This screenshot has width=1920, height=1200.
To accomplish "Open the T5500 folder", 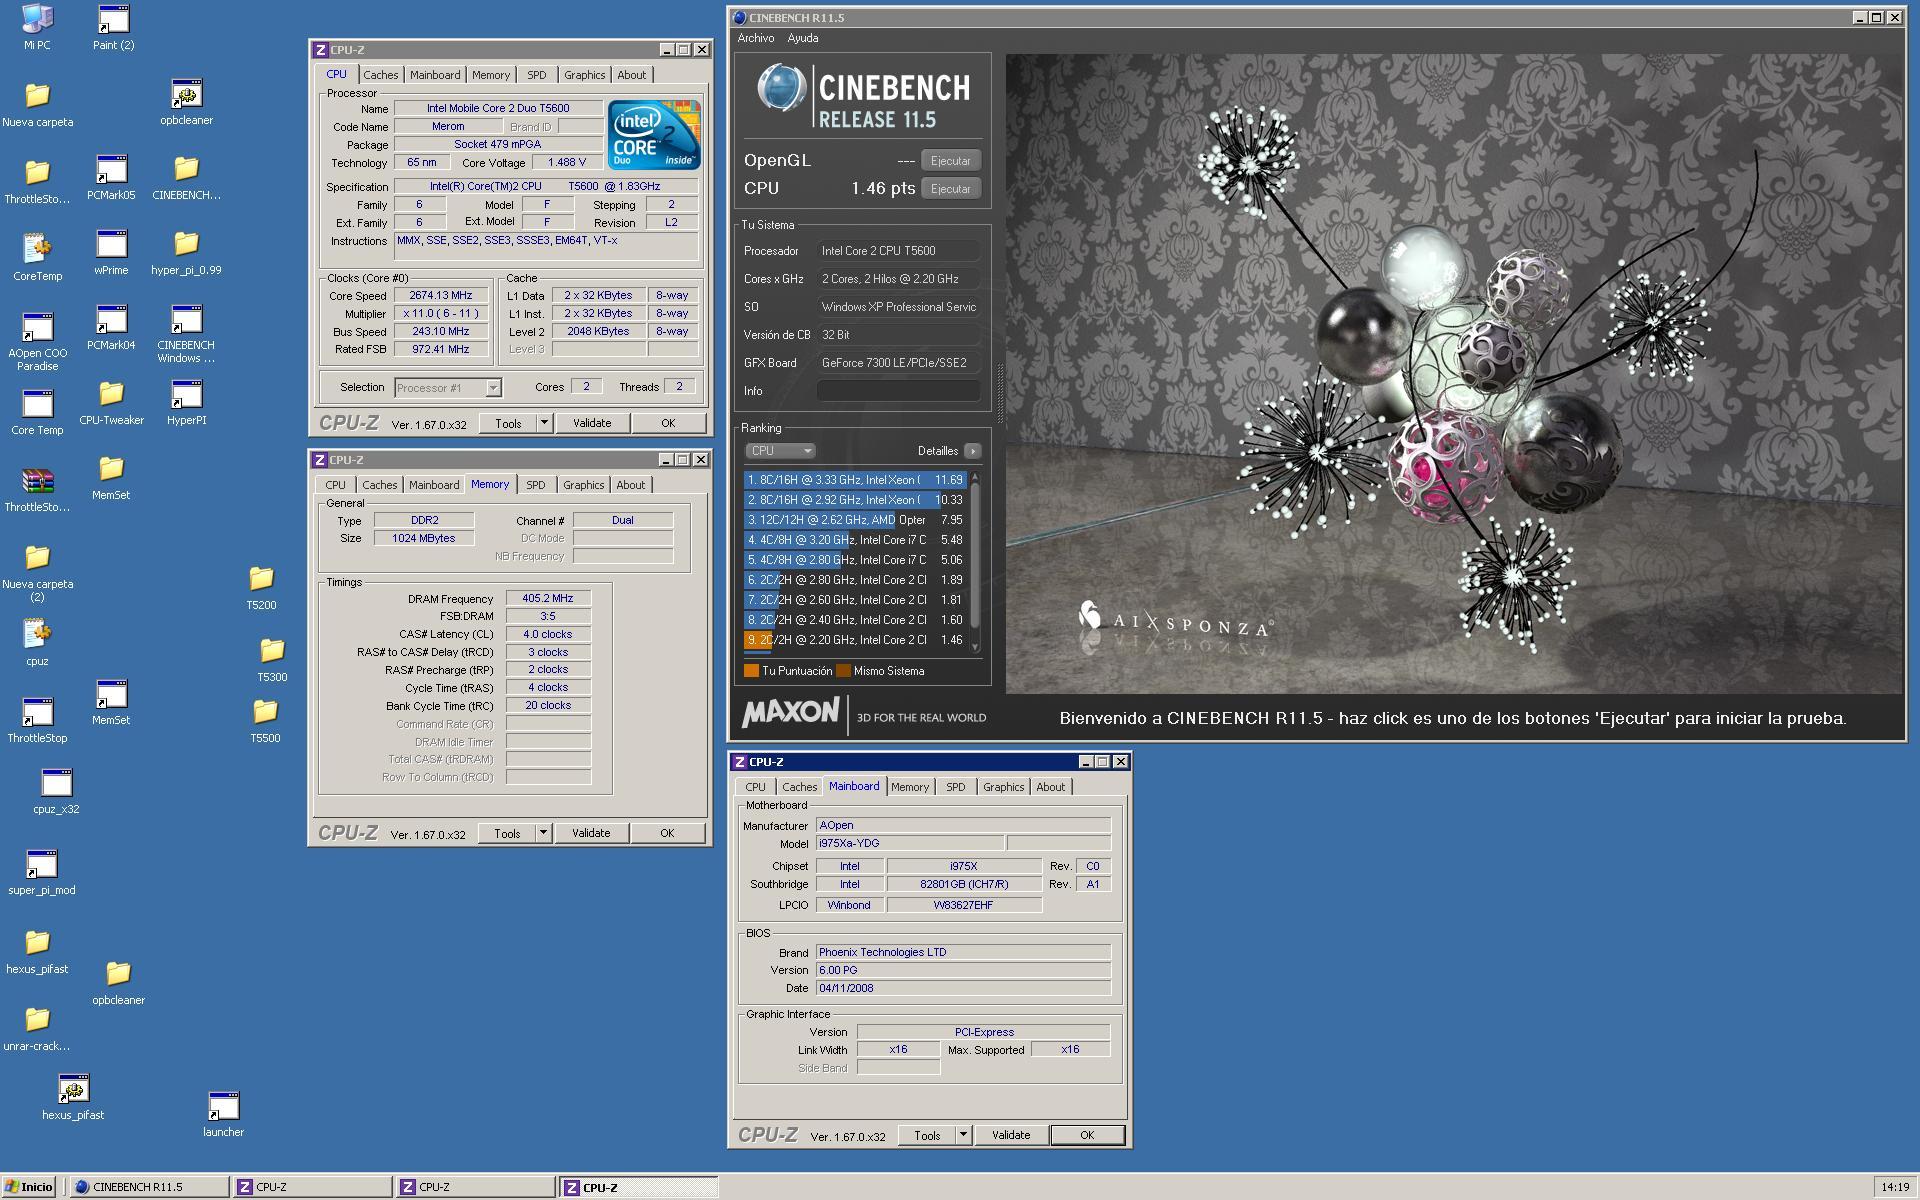I will [265, 720].
